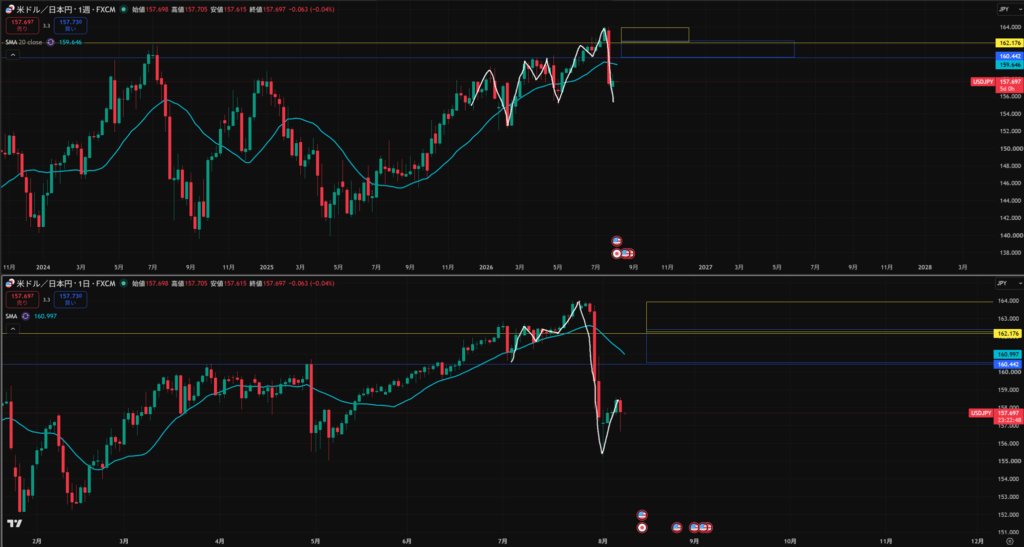
Task: Click 156.000 on the daily price scale
Action: (1010, 443)
